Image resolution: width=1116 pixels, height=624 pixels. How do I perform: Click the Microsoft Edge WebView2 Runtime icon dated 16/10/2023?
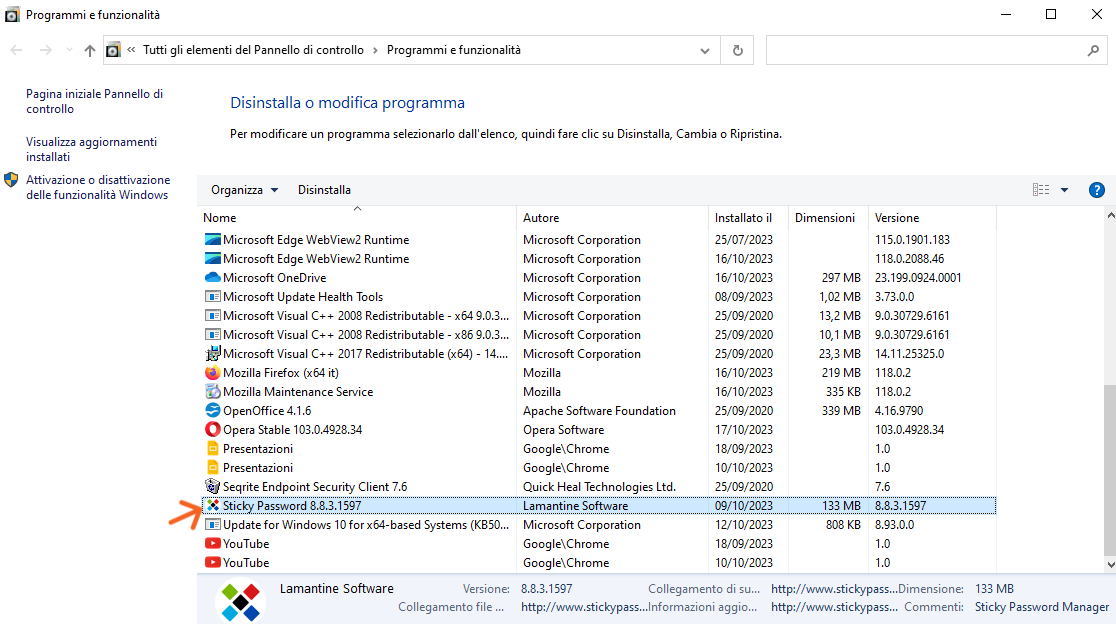pos(212,259)
